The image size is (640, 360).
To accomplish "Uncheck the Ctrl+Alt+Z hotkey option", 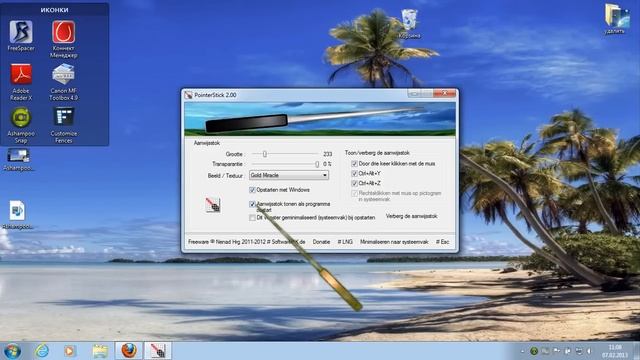I will (354, 183).
